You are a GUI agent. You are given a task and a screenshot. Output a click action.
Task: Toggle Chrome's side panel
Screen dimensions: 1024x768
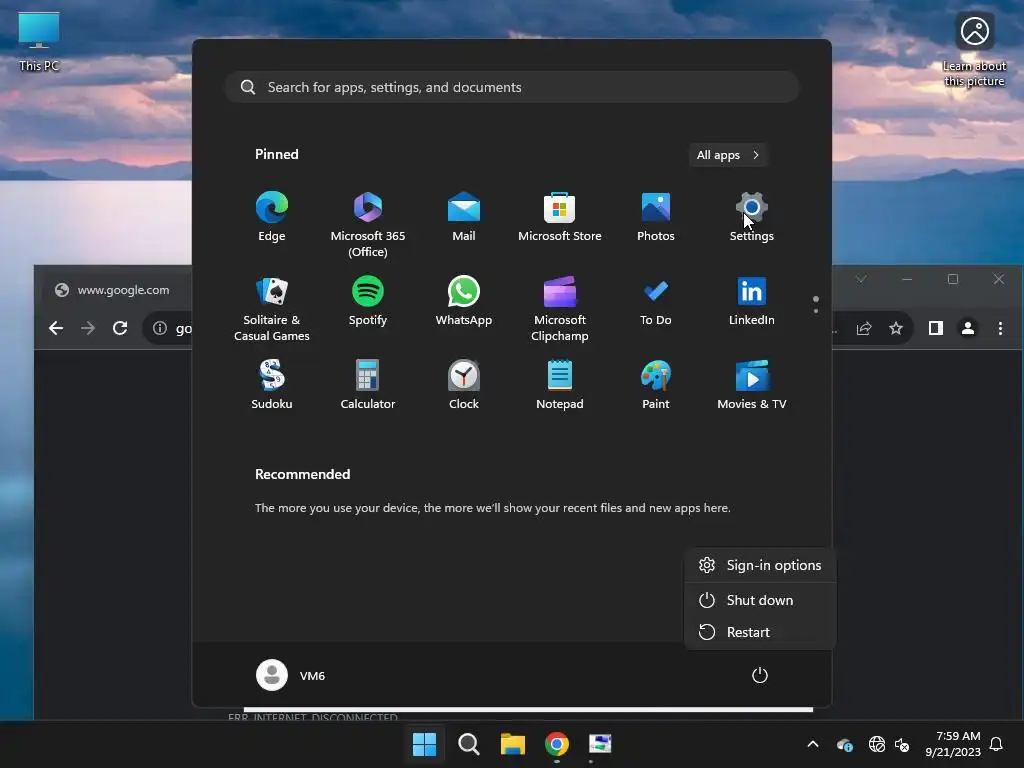(x=936, y=328)
